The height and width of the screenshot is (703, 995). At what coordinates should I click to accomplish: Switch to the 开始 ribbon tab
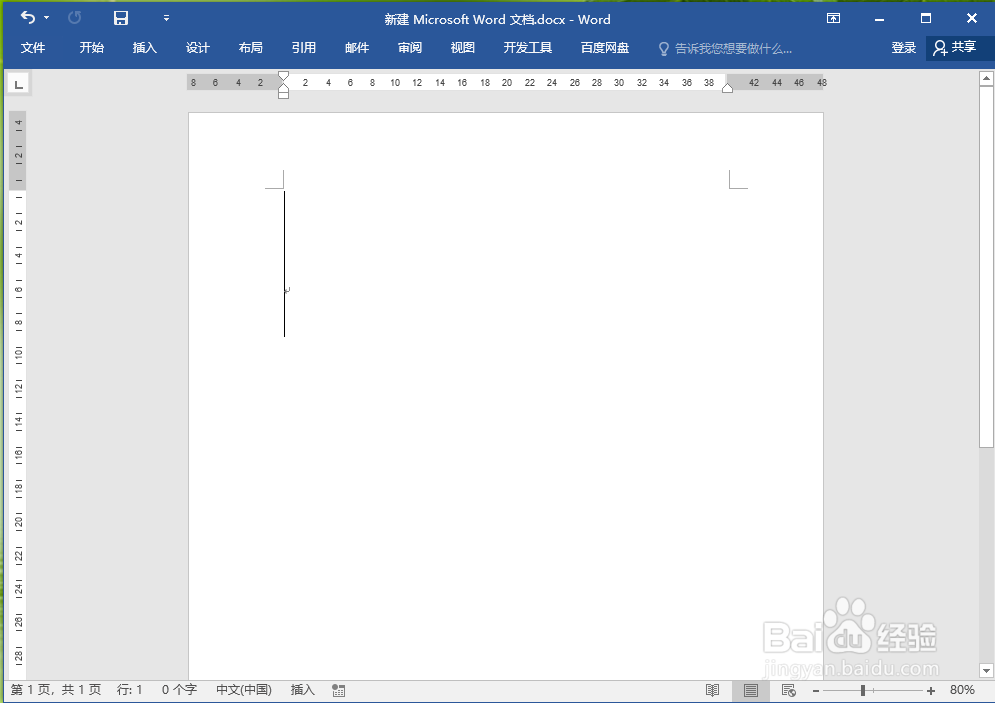91,48
